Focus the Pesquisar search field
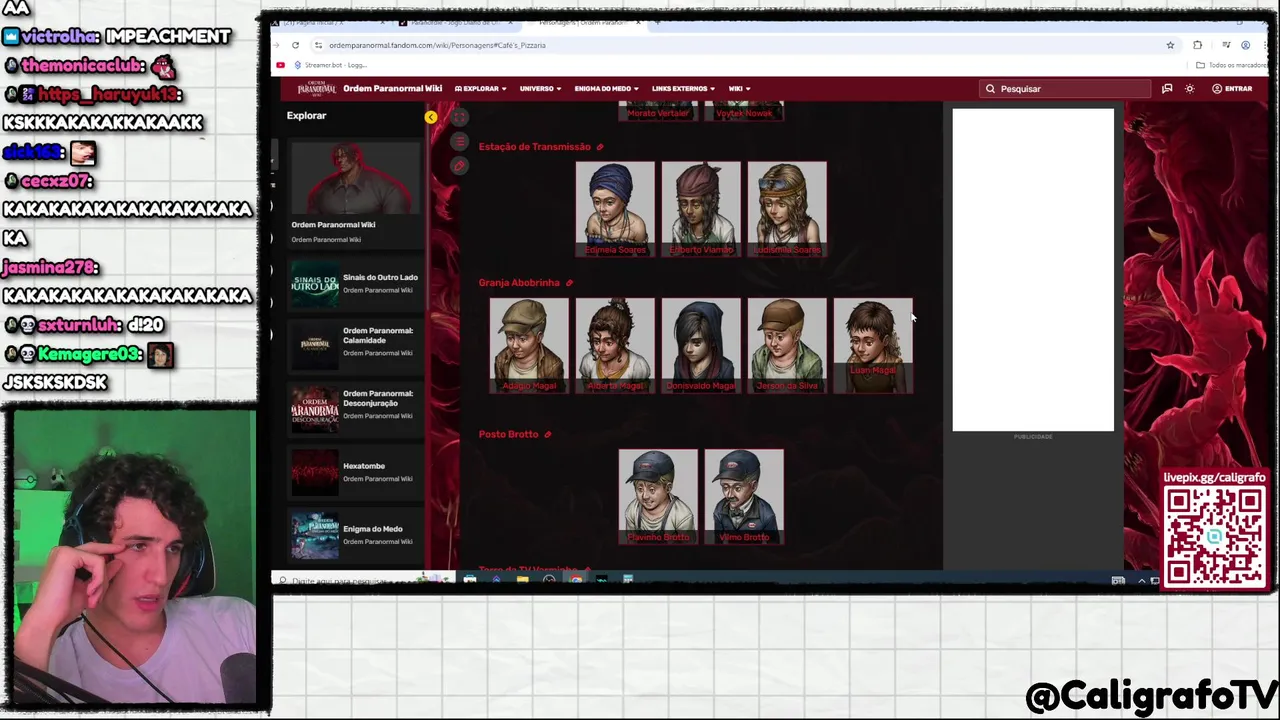This screenshot has width=1280, height=720. (x=1065, y=88)
